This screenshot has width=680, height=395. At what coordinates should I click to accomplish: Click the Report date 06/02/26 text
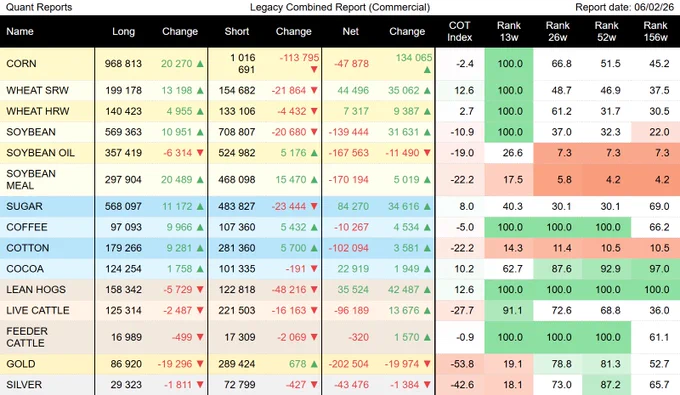[x=624, y=7]
